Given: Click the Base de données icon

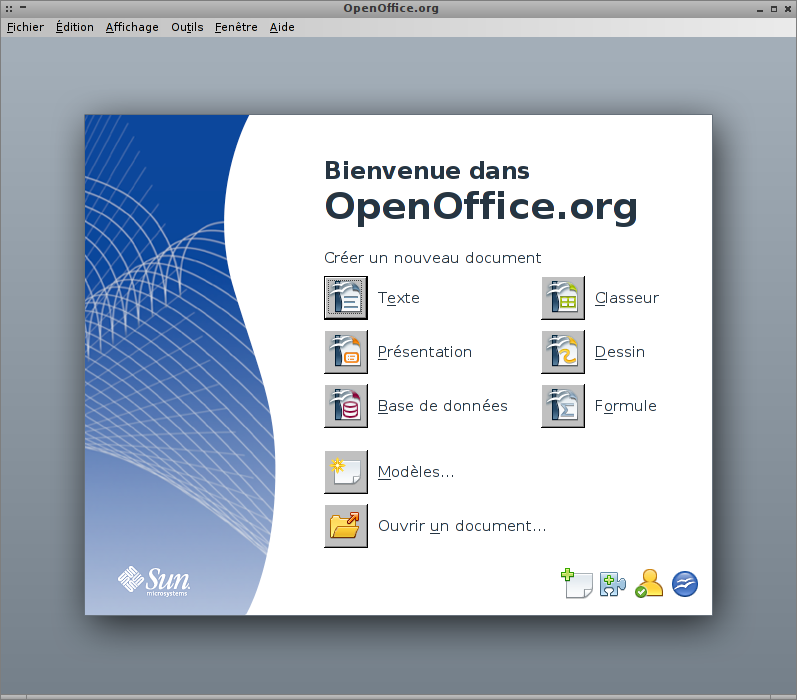Looking at the screenshot, I should pyautogui.click(x=346, y=406).
